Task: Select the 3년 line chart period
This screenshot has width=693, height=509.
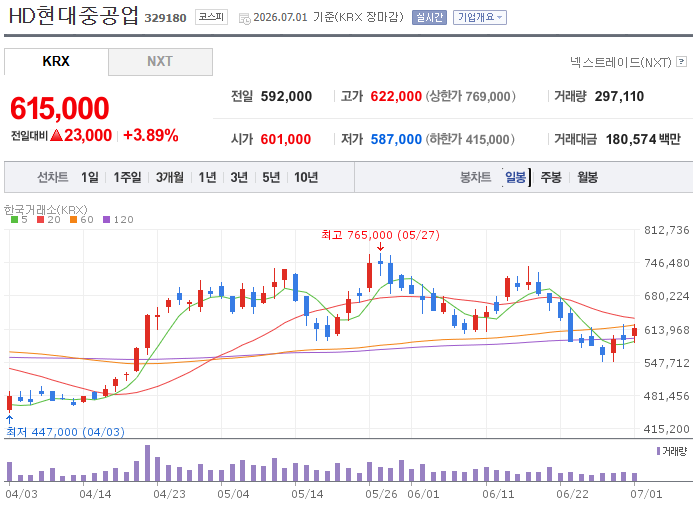Action: coord(239,177)
